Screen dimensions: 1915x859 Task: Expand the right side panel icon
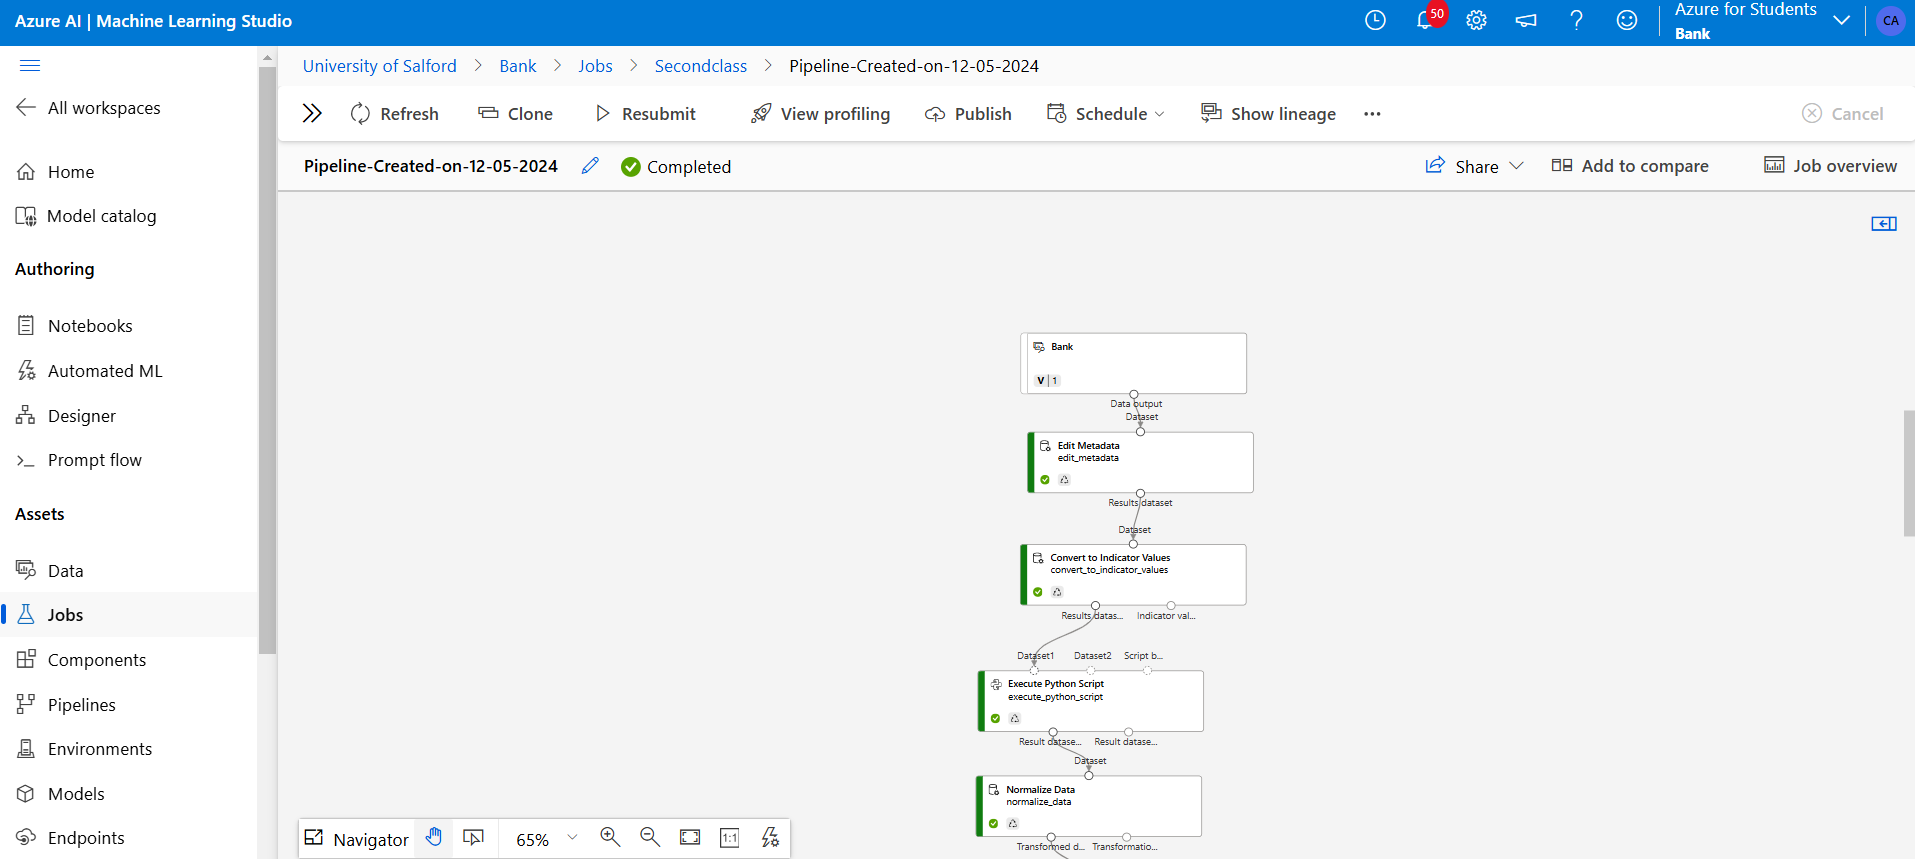point(1884,224)
